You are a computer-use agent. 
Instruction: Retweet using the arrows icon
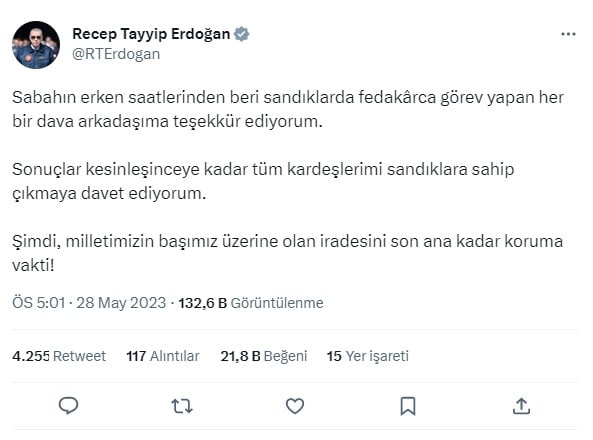182,406
